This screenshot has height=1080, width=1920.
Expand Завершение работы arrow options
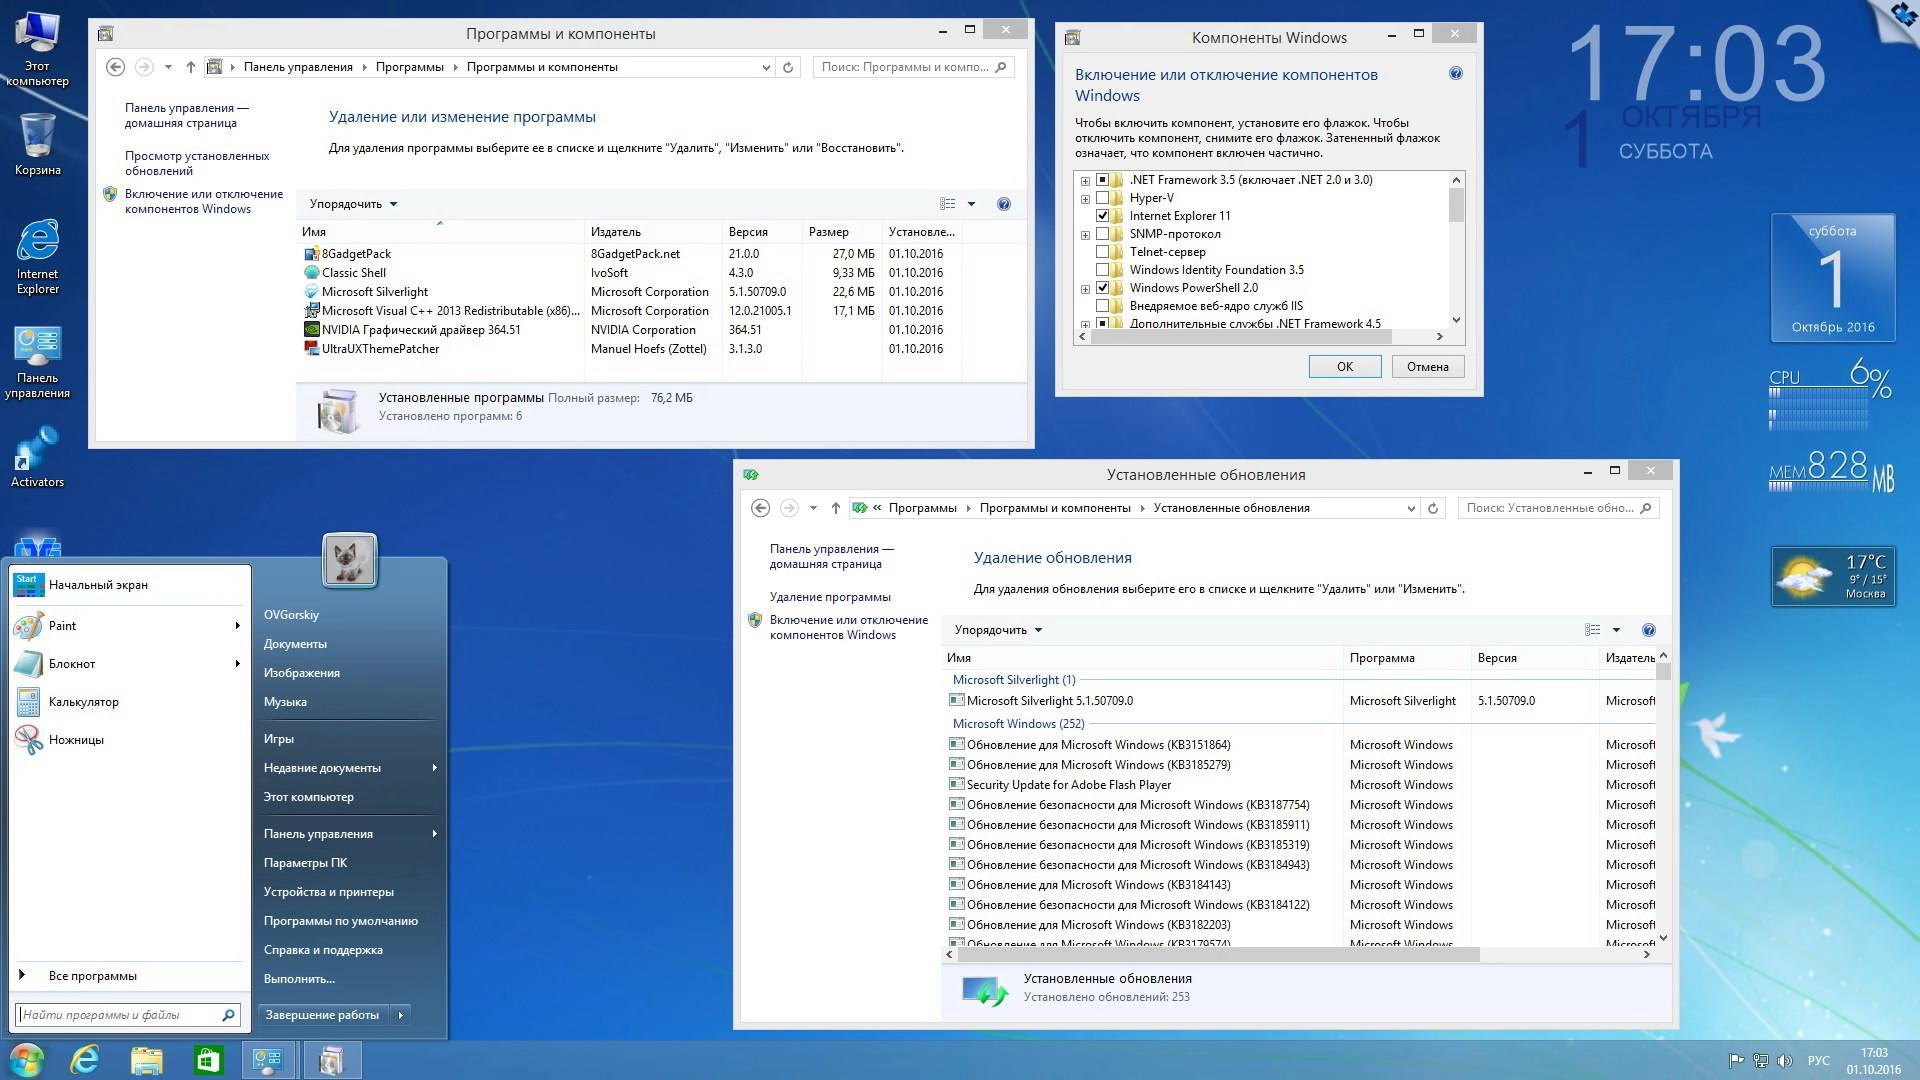[x=401, y=1015]
